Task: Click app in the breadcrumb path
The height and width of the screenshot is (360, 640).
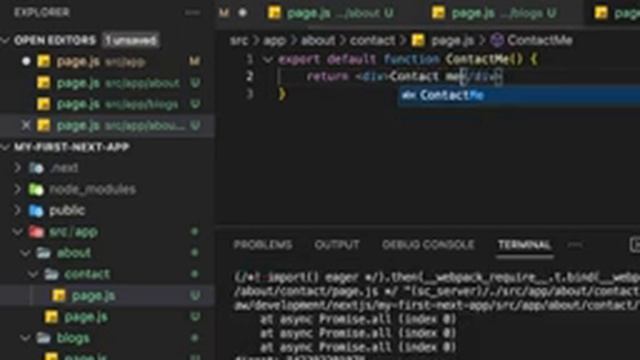Action: point(274,40)
